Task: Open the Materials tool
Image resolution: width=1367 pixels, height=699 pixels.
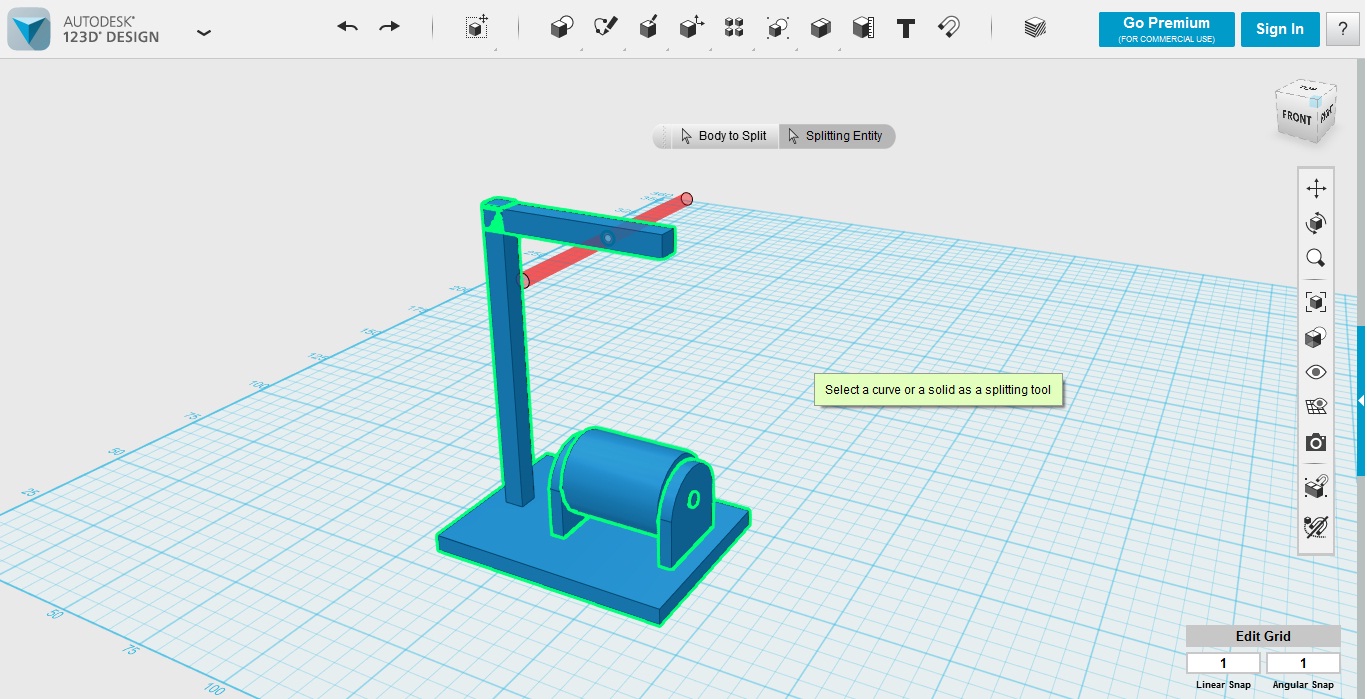Action: coord(1035,28)
